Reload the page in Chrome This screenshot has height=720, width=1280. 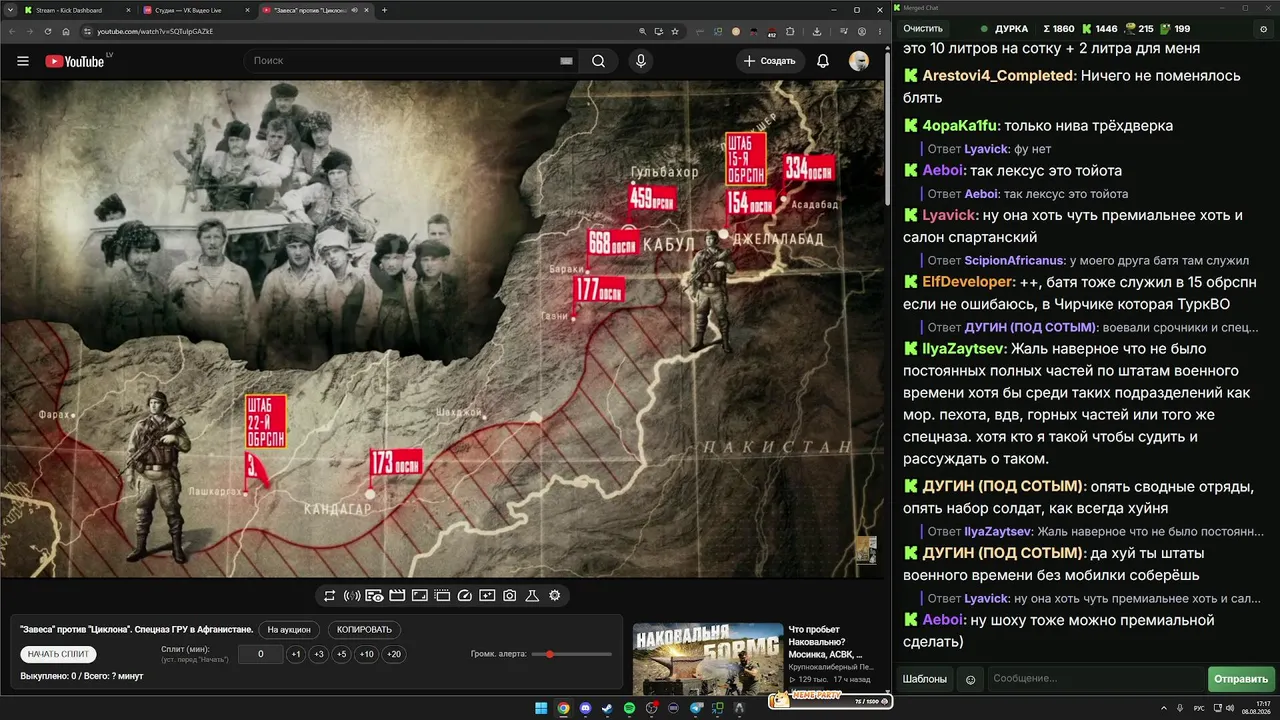click(48, 31)
